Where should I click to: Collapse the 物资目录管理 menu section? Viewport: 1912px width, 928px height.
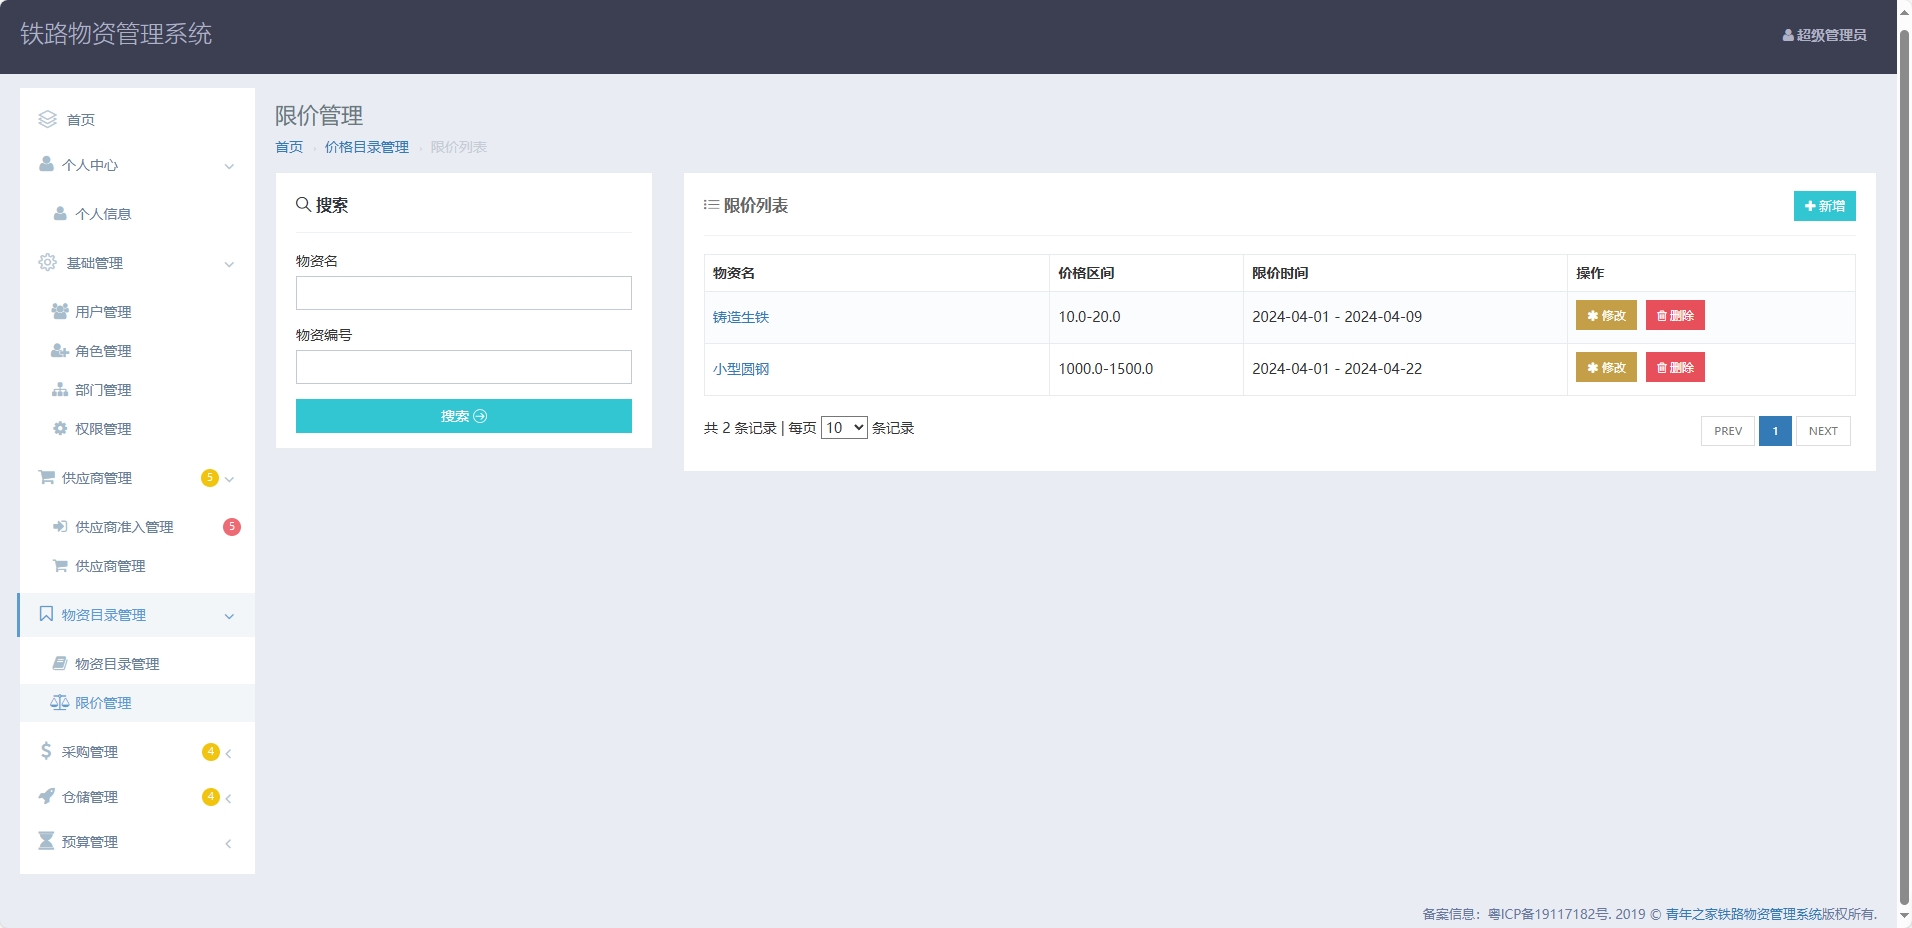click(x=229, y=616)
